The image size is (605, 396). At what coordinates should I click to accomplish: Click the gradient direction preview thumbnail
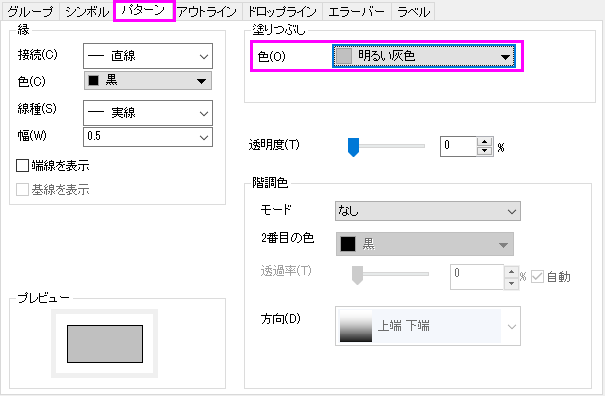pos(356,326)
